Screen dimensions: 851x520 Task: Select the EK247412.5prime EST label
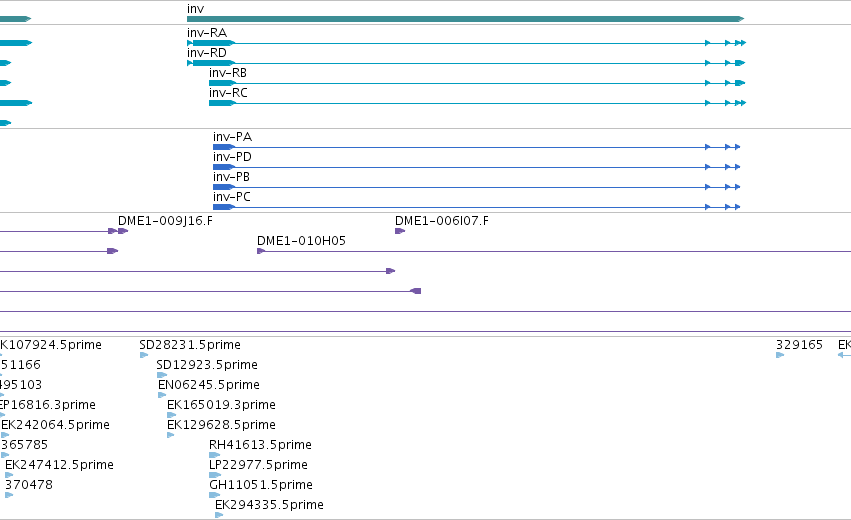[x=60, y=466]
